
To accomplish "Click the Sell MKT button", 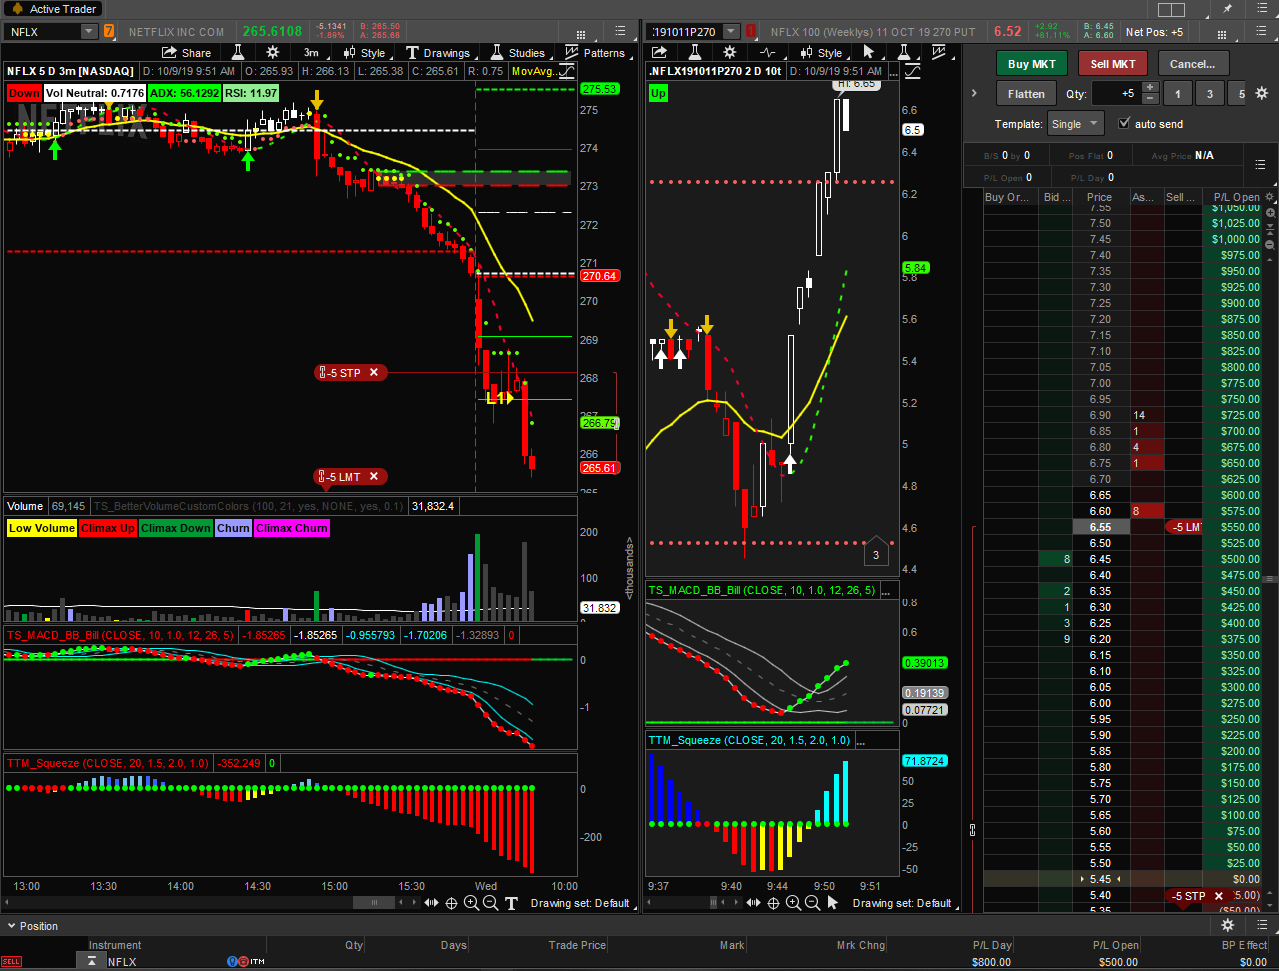I will tap(1113, 64).
